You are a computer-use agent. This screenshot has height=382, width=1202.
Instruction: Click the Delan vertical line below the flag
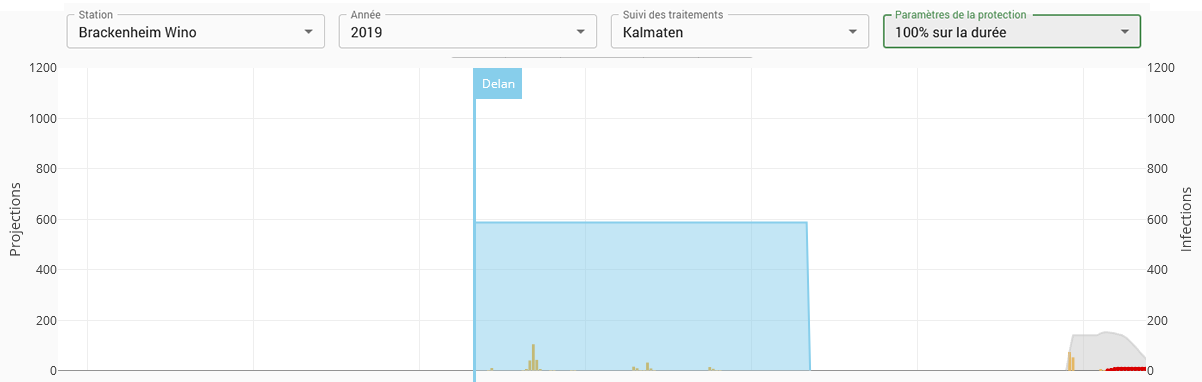tap(474, 240)
